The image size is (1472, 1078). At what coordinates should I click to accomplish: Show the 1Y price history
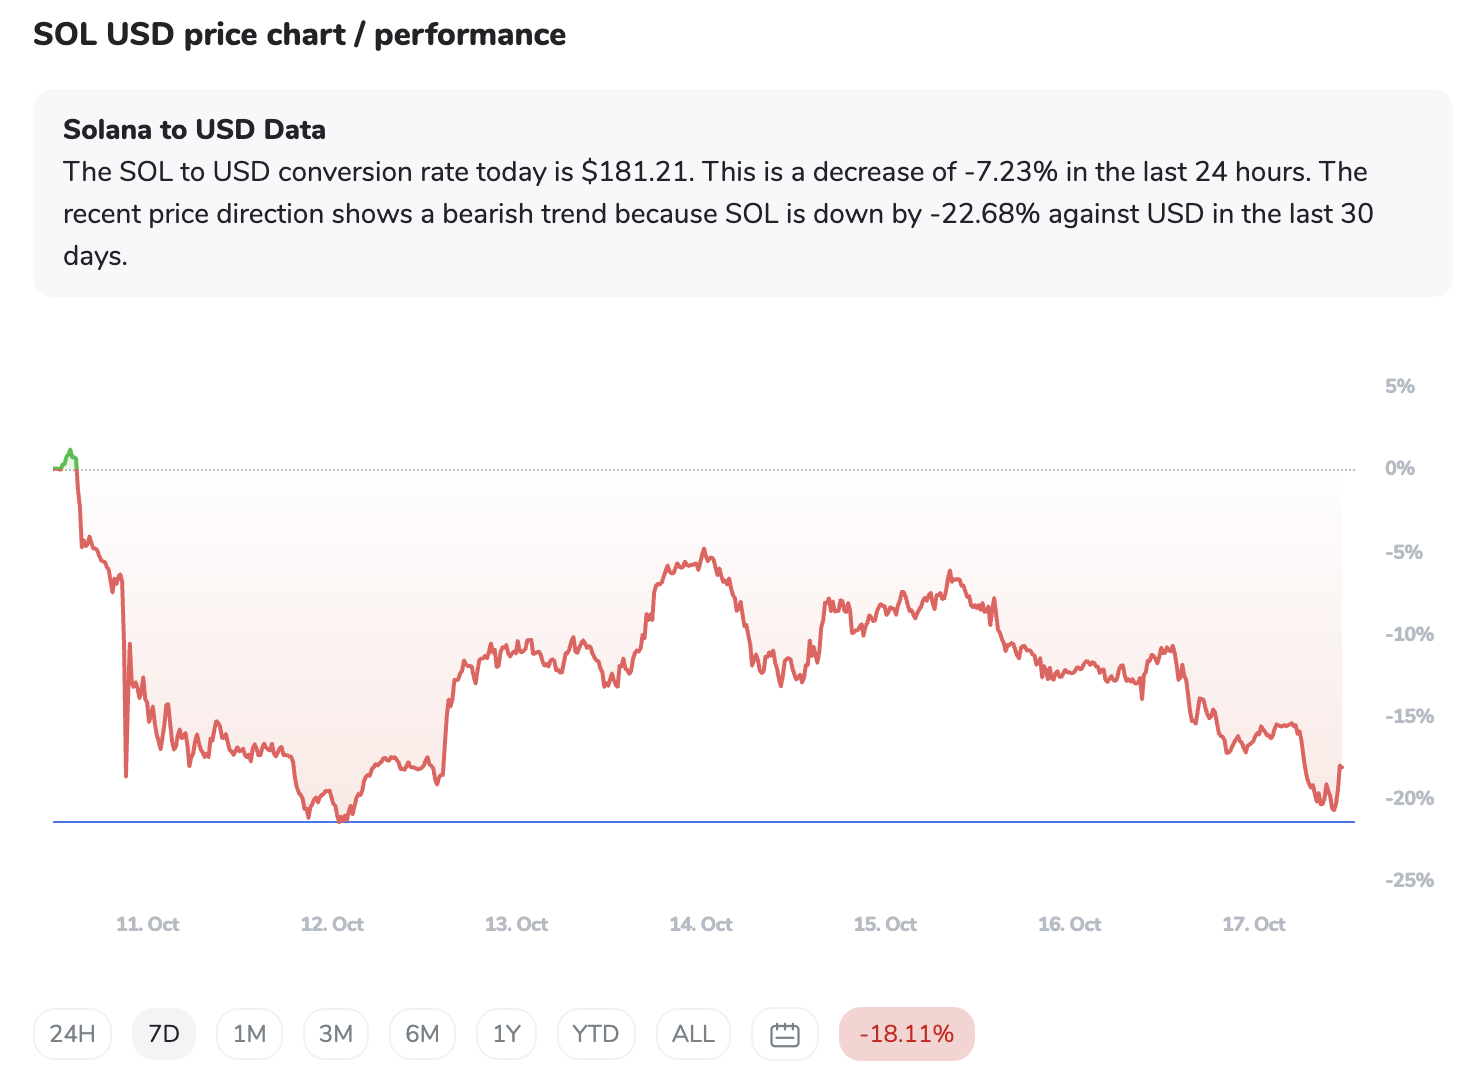point(507,1034)
